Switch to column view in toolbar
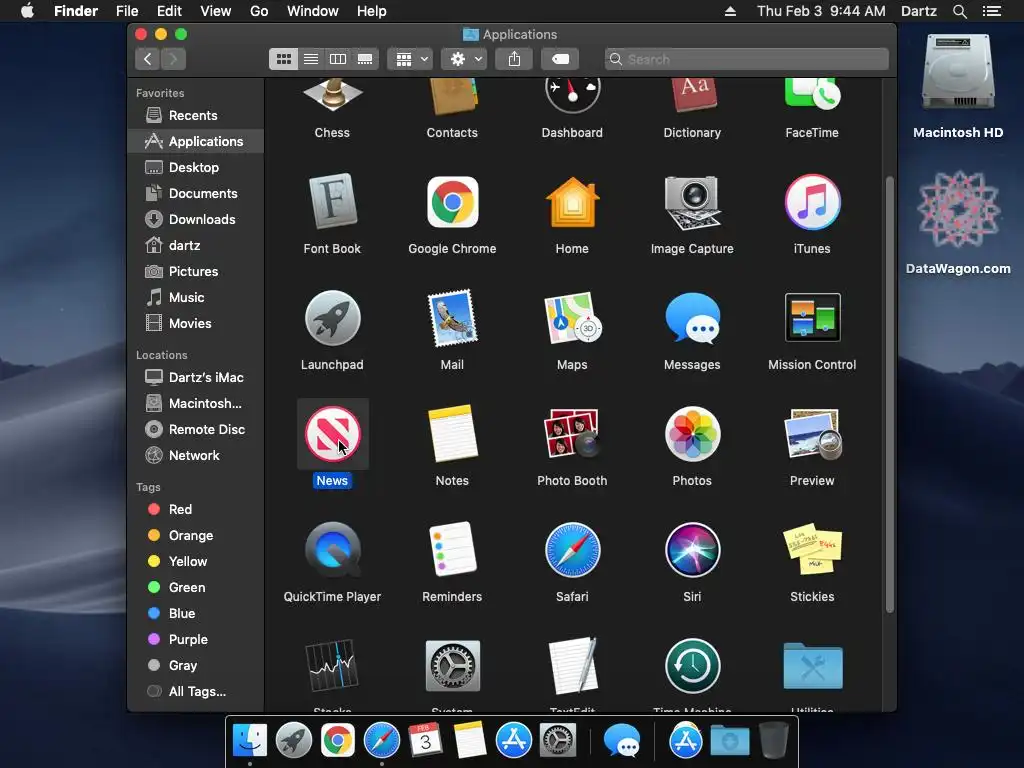Screen dimensions: 1024x768 [x=338, y=59]
